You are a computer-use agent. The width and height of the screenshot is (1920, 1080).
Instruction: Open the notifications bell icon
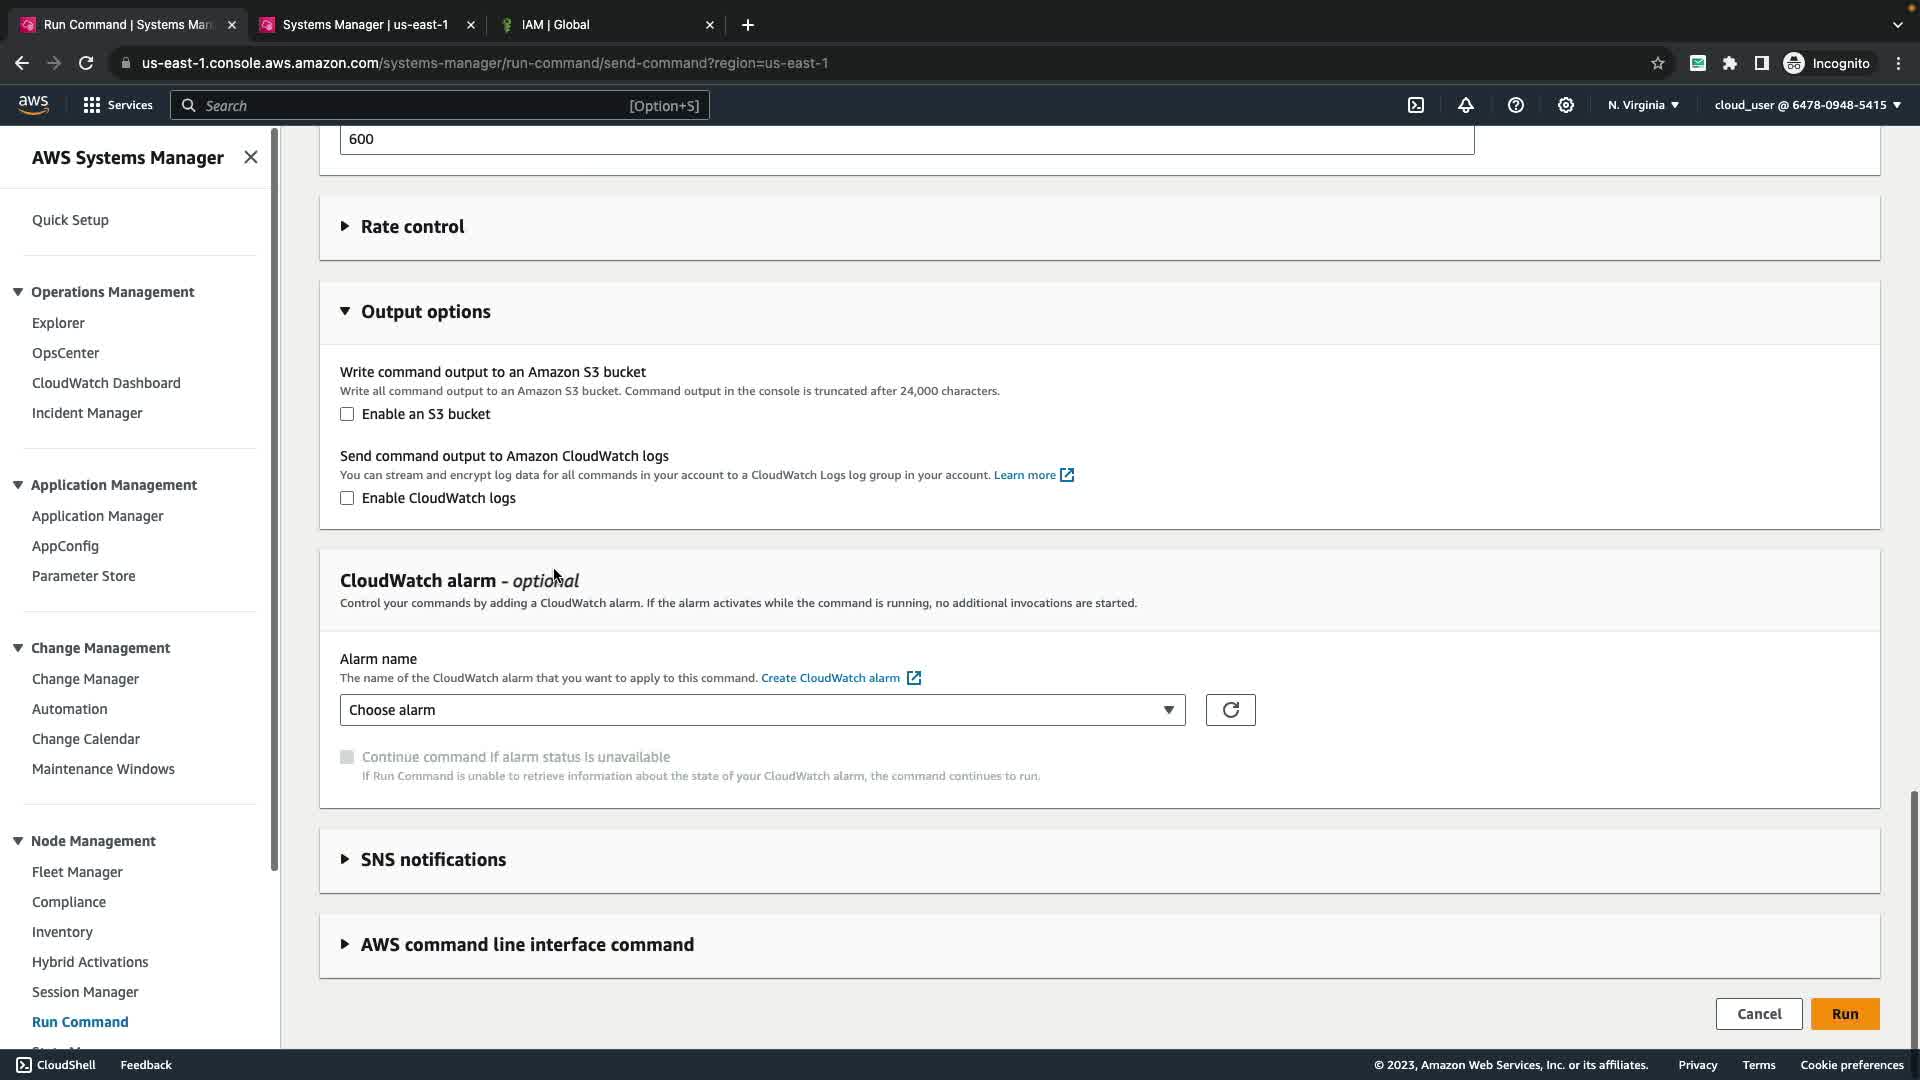[1466, 105]
